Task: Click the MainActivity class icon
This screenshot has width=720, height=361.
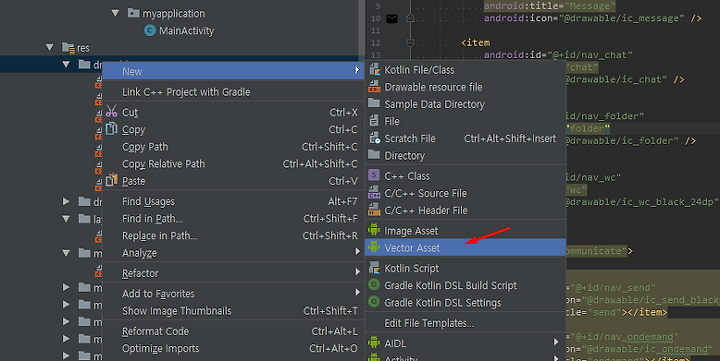Action: 150,31
